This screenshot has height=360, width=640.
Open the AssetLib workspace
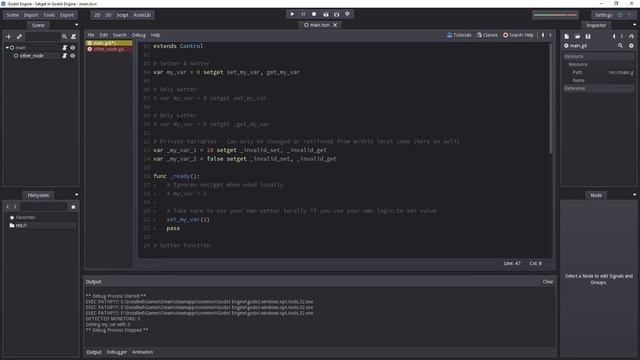pyautogui.click(x=142, y=15)
